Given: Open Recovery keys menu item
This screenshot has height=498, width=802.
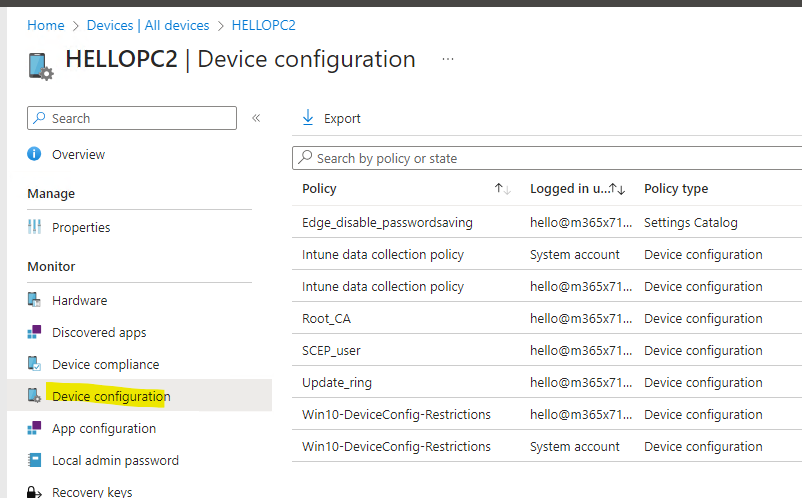Looking at the screenshot, I should tap(92, 492).
